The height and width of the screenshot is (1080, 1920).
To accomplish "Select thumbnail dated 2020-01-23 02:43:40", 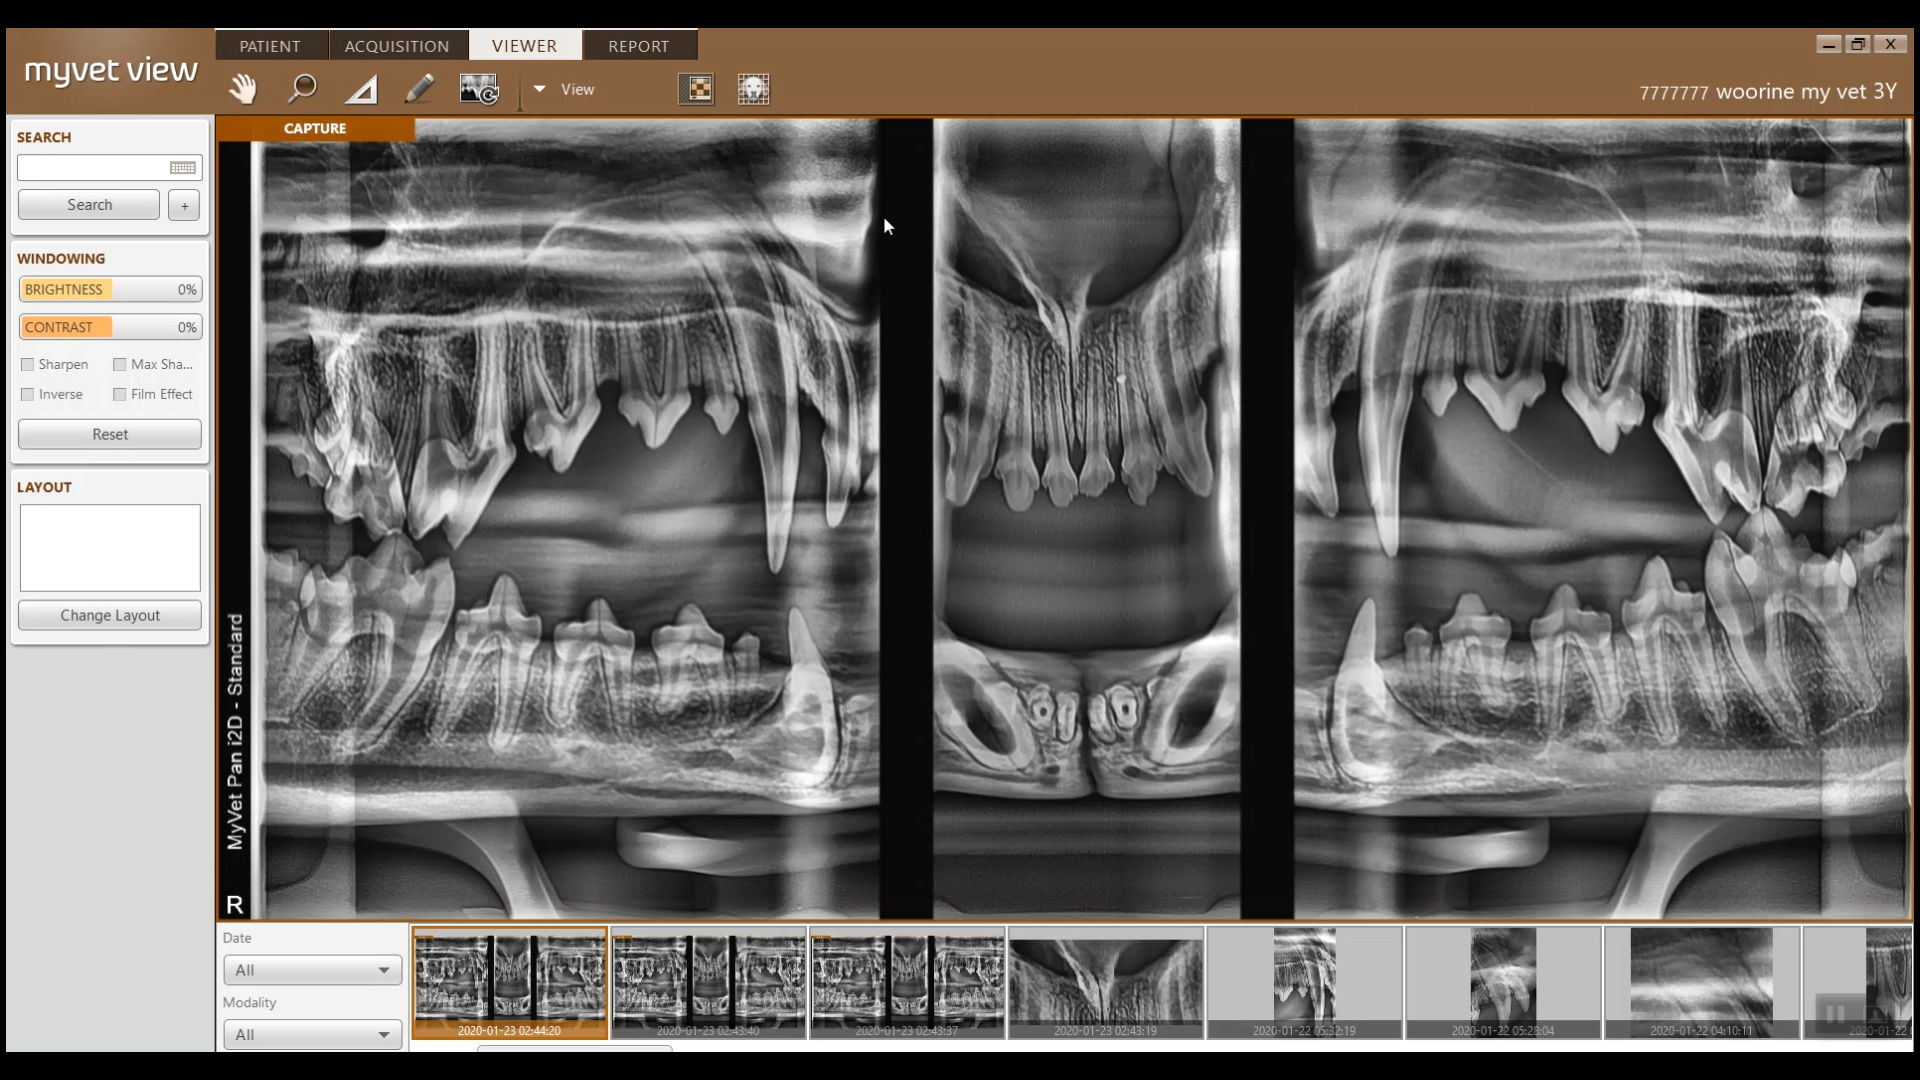I will click(x=708, y=982).
